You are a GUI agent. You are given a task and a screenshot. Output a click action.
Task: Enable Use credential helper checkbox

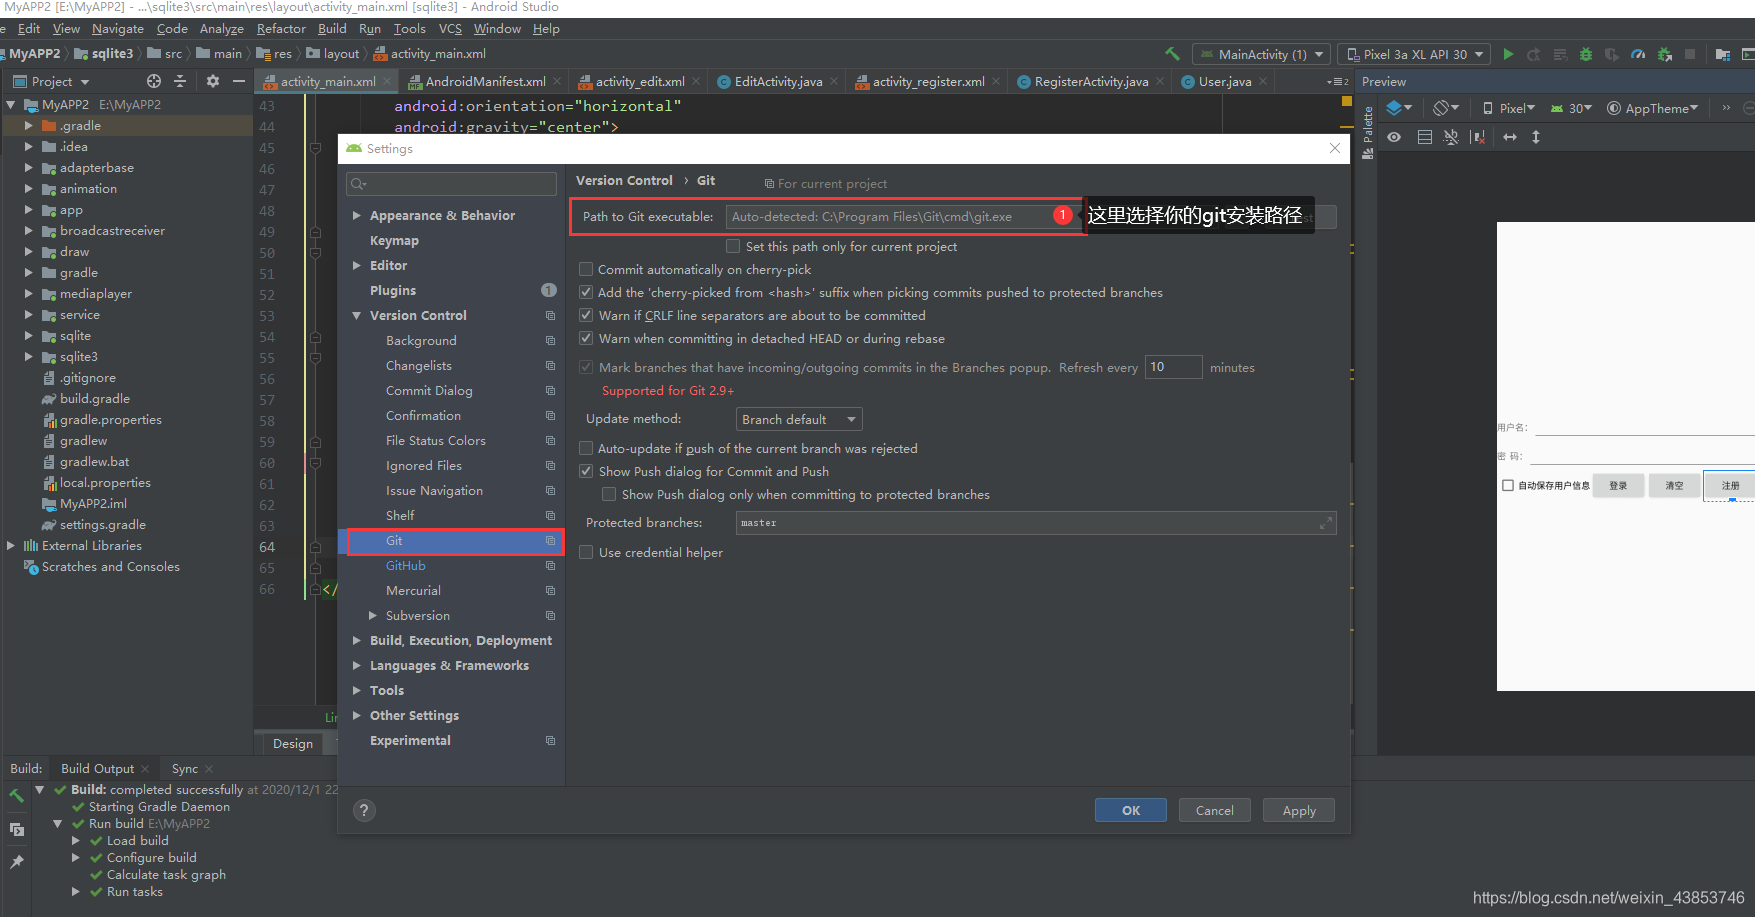click(x=586, y=552)
